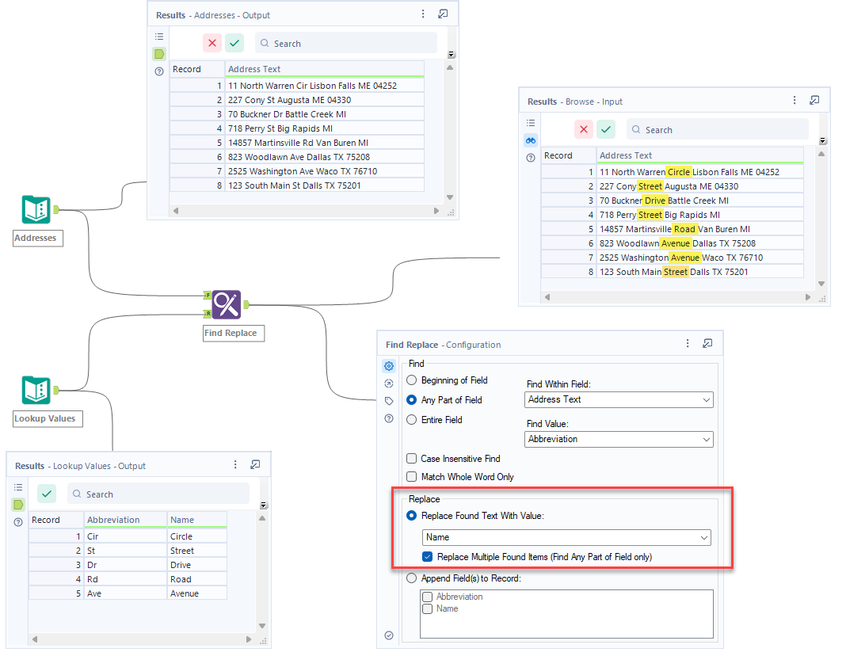Viewport: 846px width, 668px height.
Task: Expand small dropdown arrow in Addresses results toolbar
Action: (x=452, y=54)
